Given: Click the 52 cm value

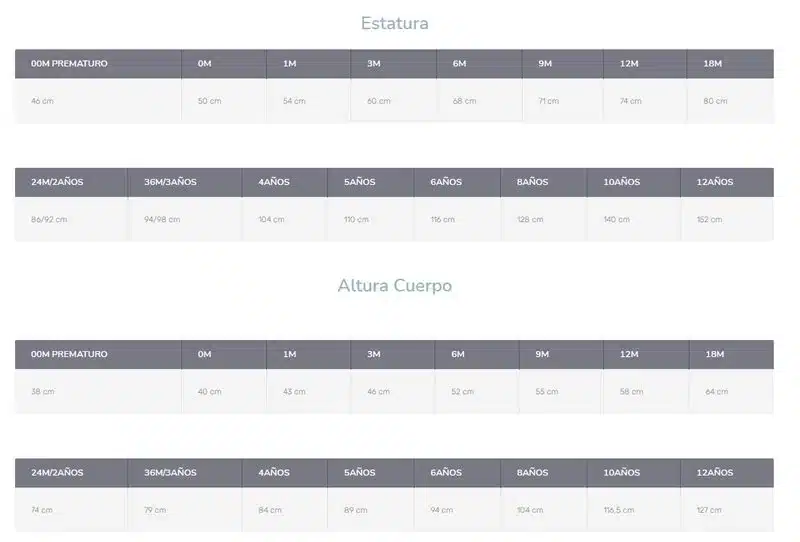Looking at the screenshot, I should (x=462, y=391).
